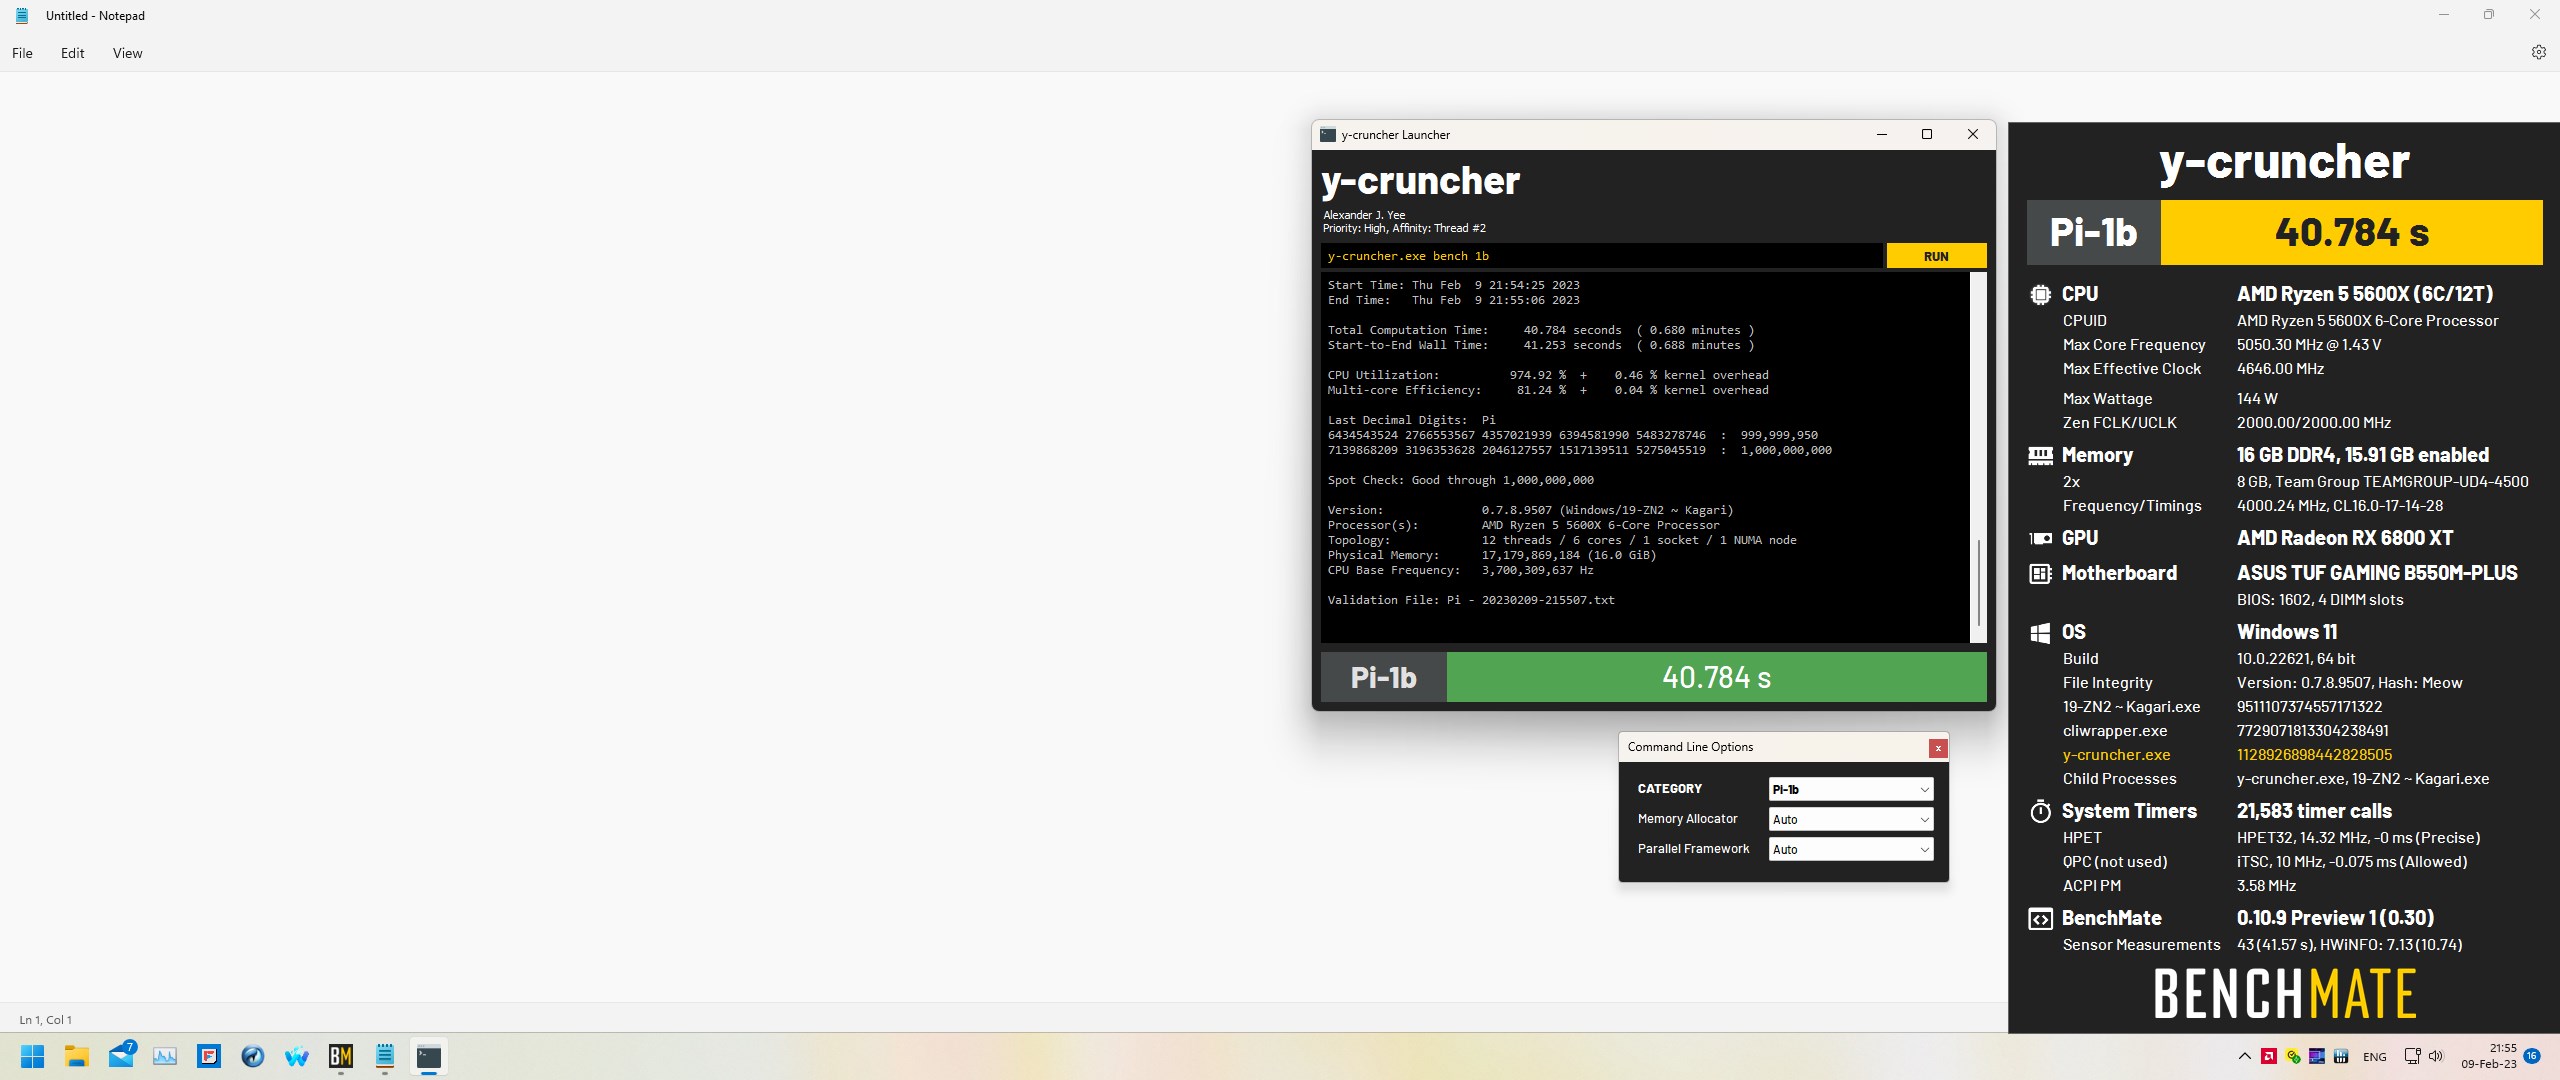
Task: Click the hash value 1128926898442828505
Action: pyautogui.click(x=2314, y=755)
